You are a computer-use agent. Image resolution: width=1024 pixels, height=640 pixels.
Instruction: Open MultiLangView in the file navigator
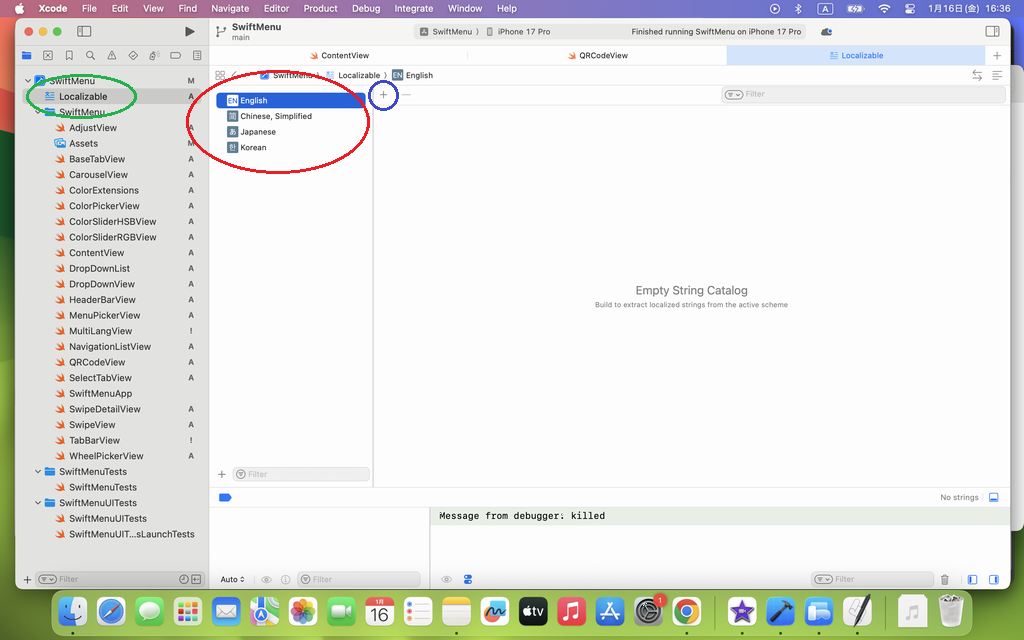(100, 331)
